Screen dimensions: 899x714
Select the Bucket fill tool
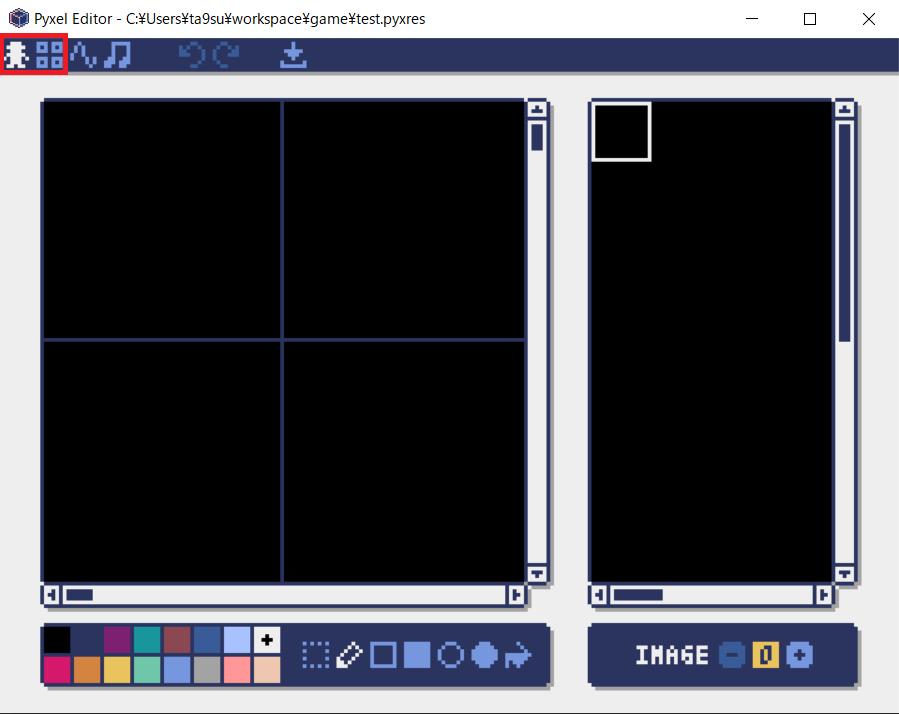(518, 655)
